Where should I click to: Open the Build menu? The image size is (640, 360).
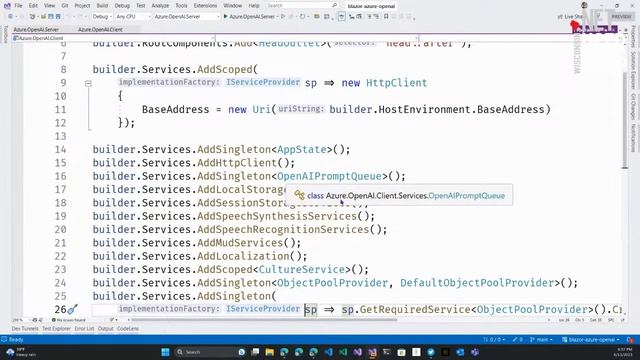102,6
